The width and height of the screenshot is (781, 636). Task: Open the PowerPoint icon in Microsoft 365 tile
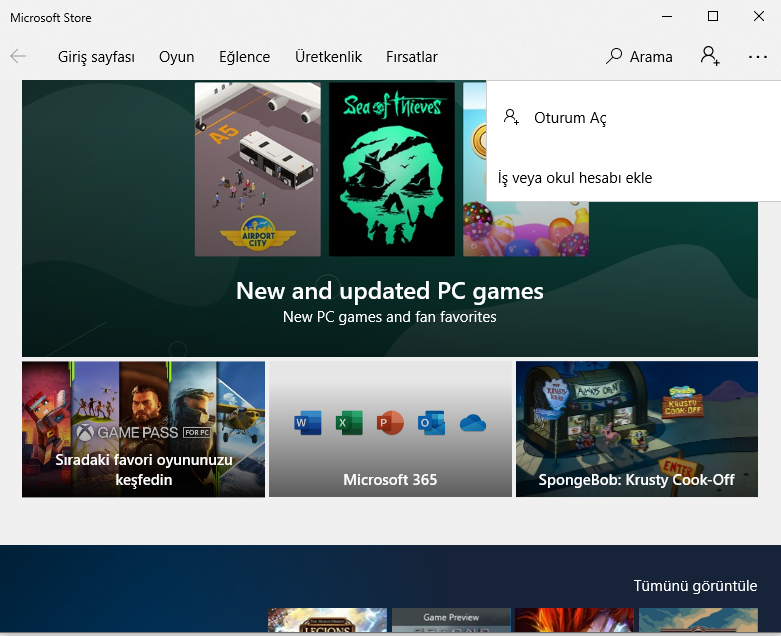(x=390, y=423)
